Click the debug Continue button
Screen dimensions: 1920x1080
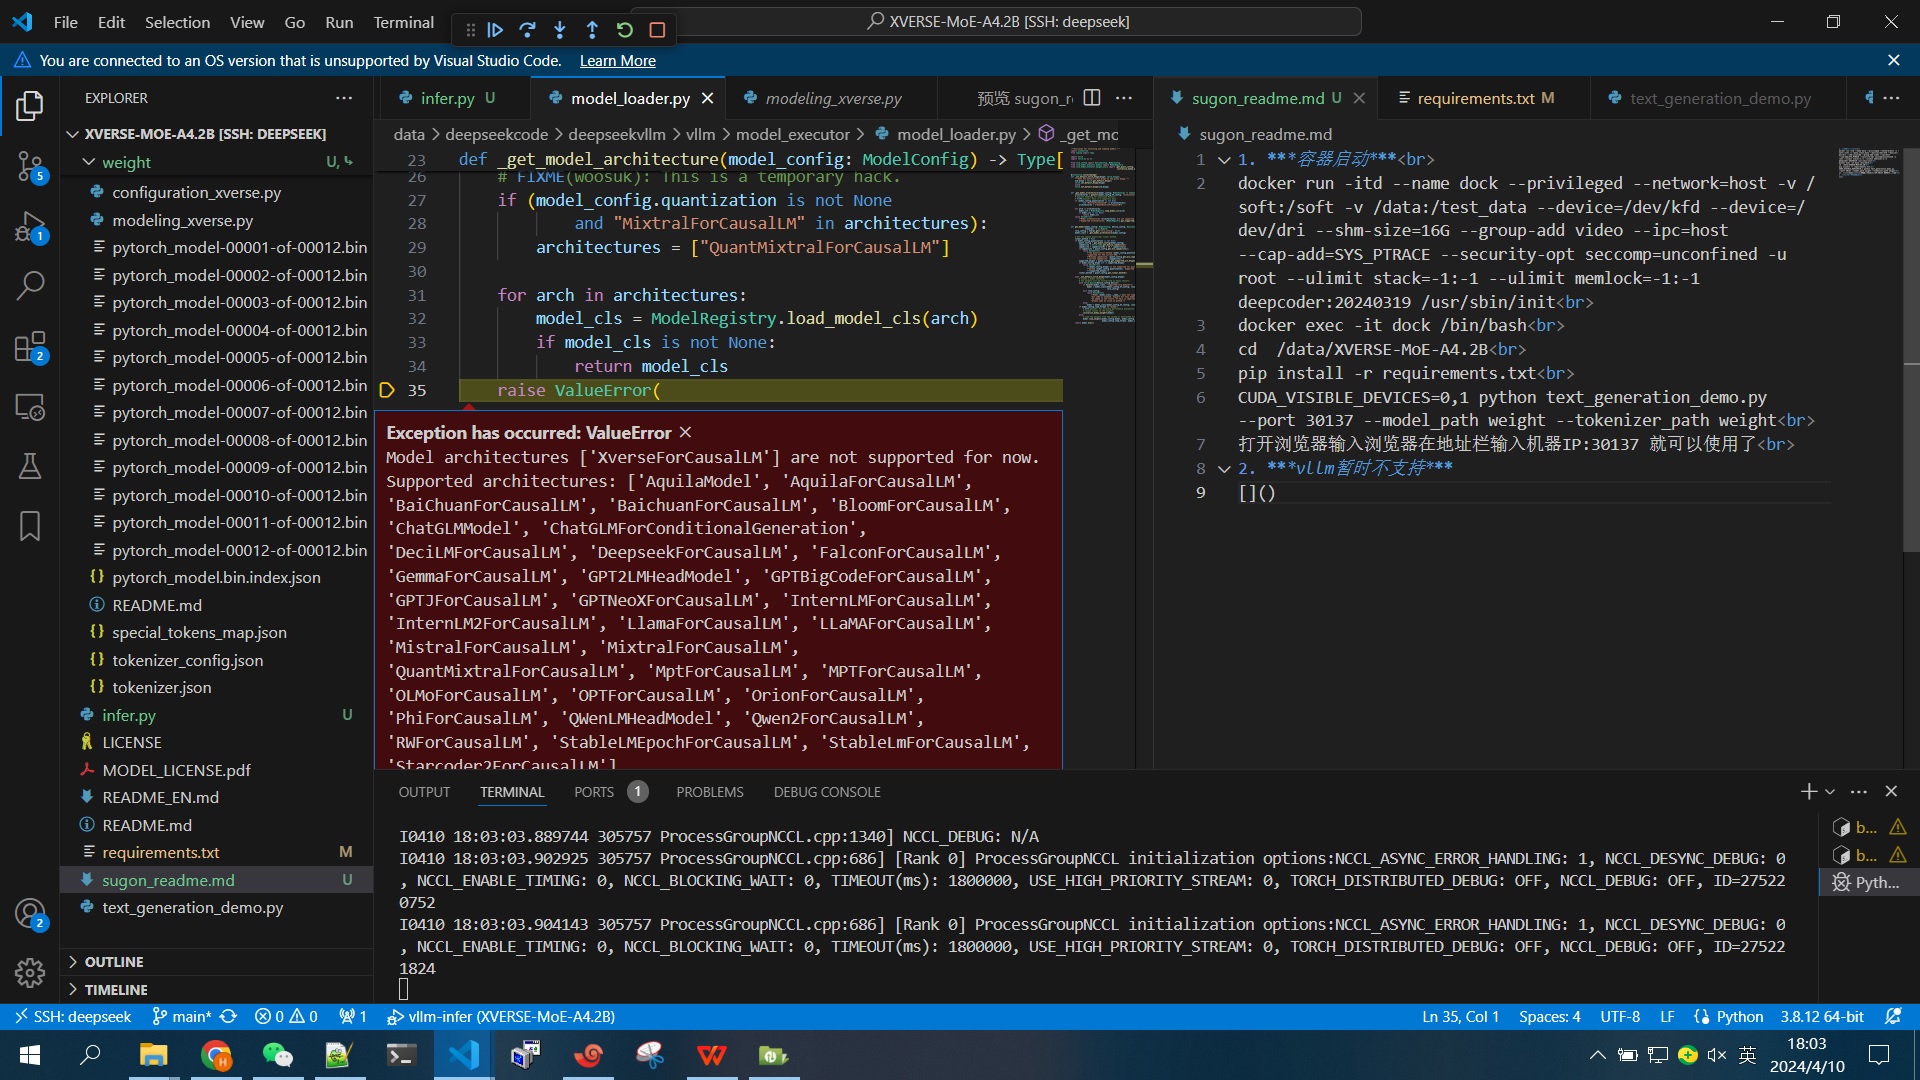click(x=495, y=30)
